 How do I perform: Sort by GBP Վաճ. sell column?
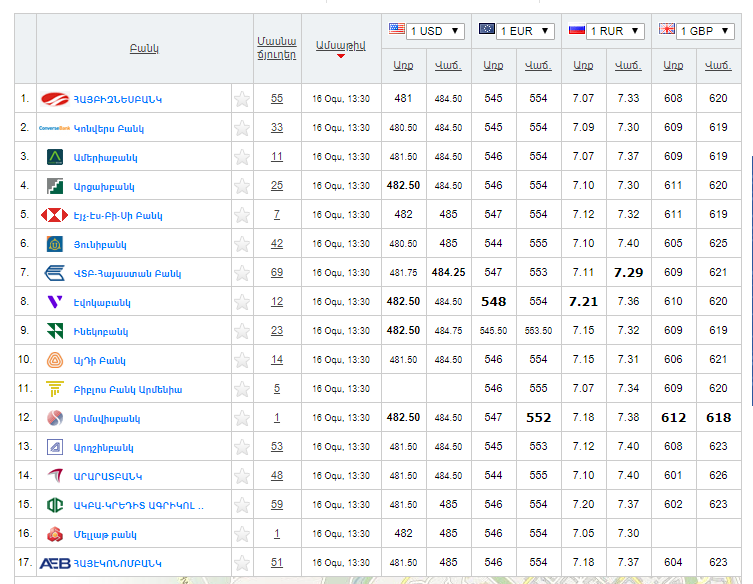[718, 66]
